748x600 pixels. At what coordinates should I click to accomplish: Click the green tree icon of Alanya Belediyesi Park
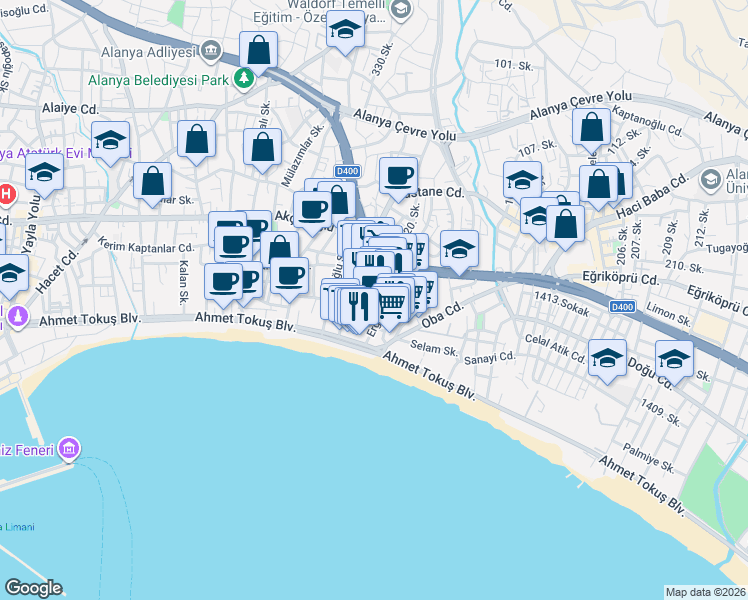click(x=244, y=78)
